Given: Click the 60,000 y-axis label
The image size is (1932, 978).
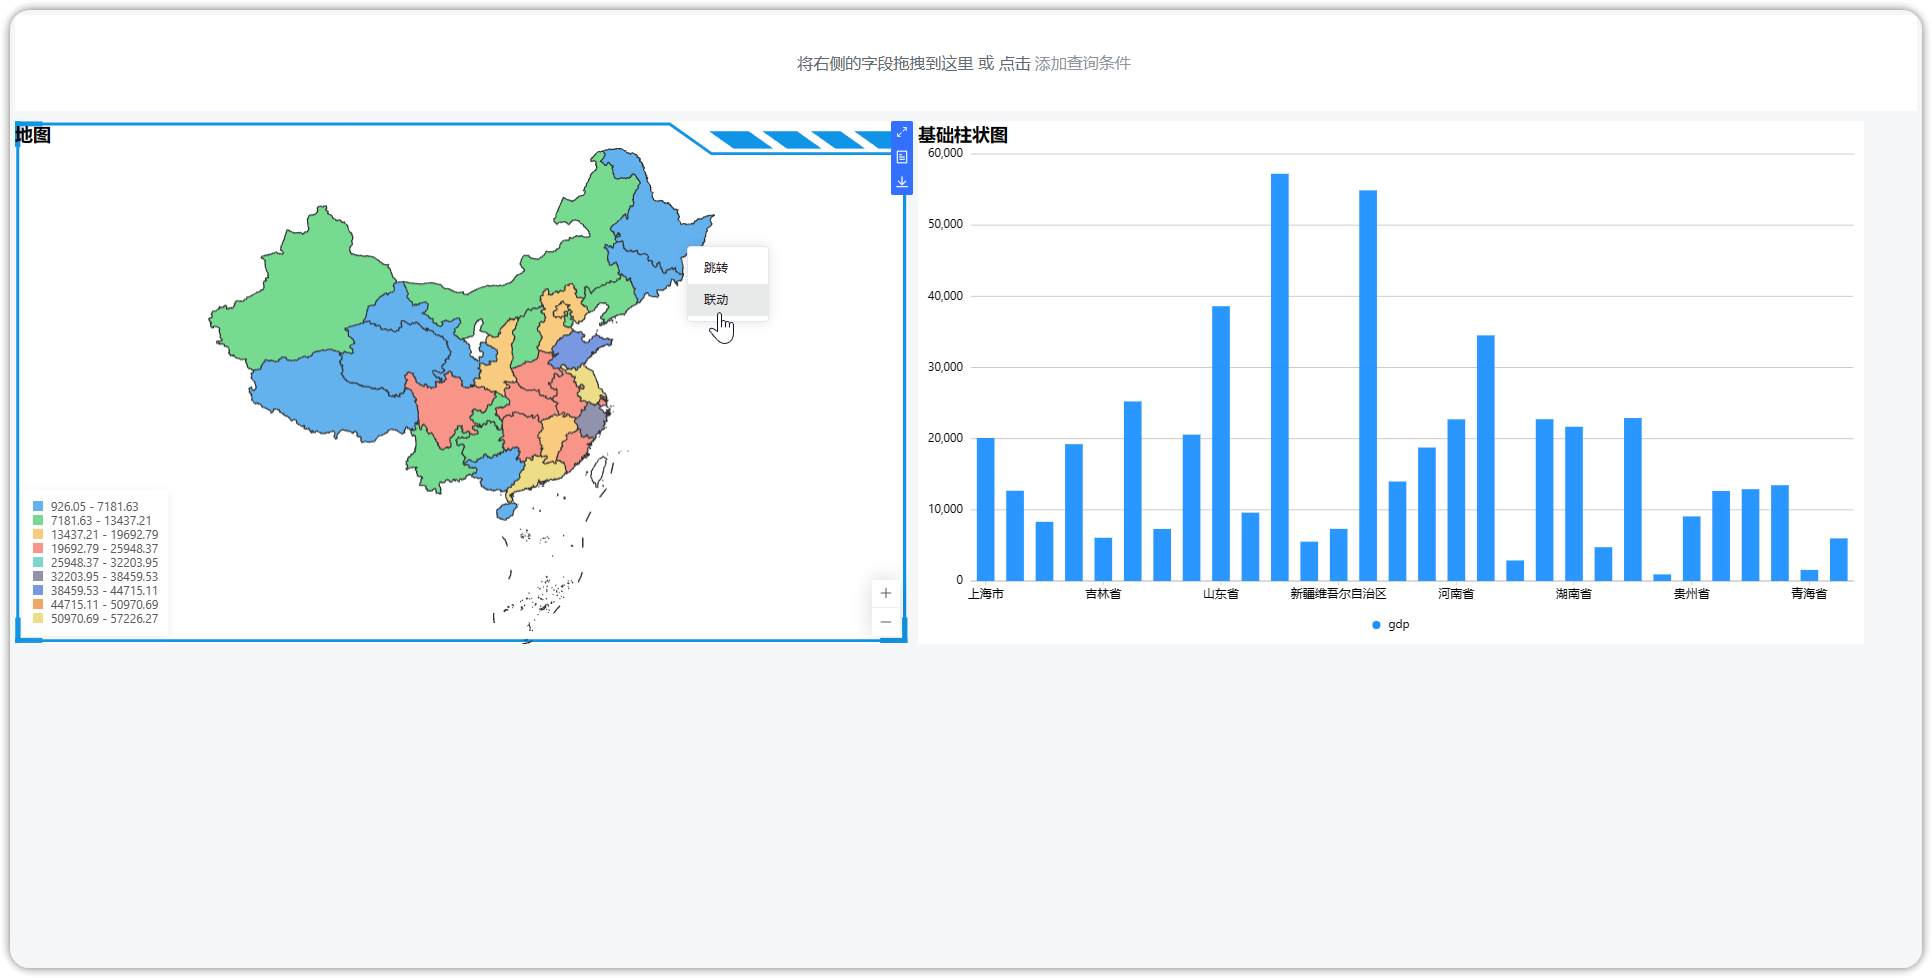Looking at the screenshot, I should 945,153.
